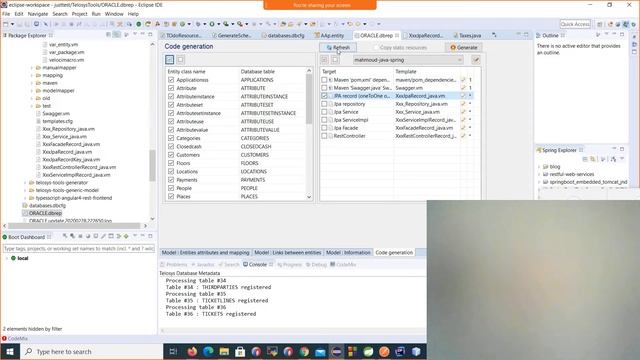Screen dimensions: 640x360
Task: Click Link with Editor icon in Package Explorer
Action: pyautogui.click(x=116, y=35)
